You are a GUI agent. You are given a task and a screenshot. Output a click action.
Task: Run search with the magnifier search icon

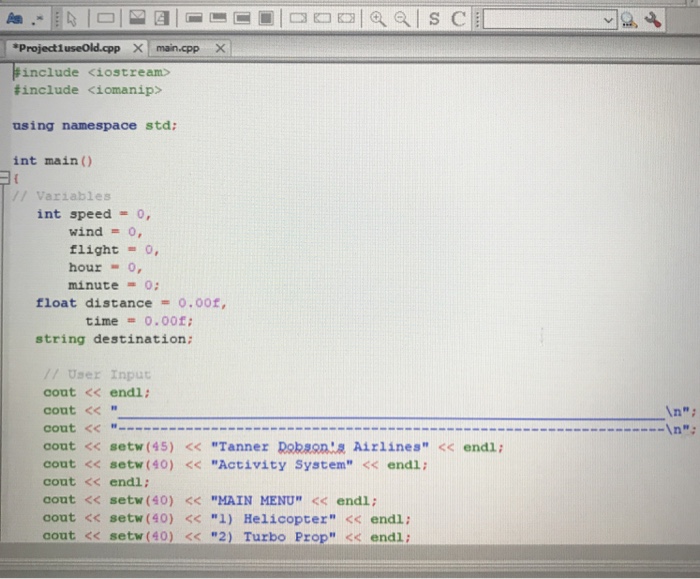click(629, 20)
